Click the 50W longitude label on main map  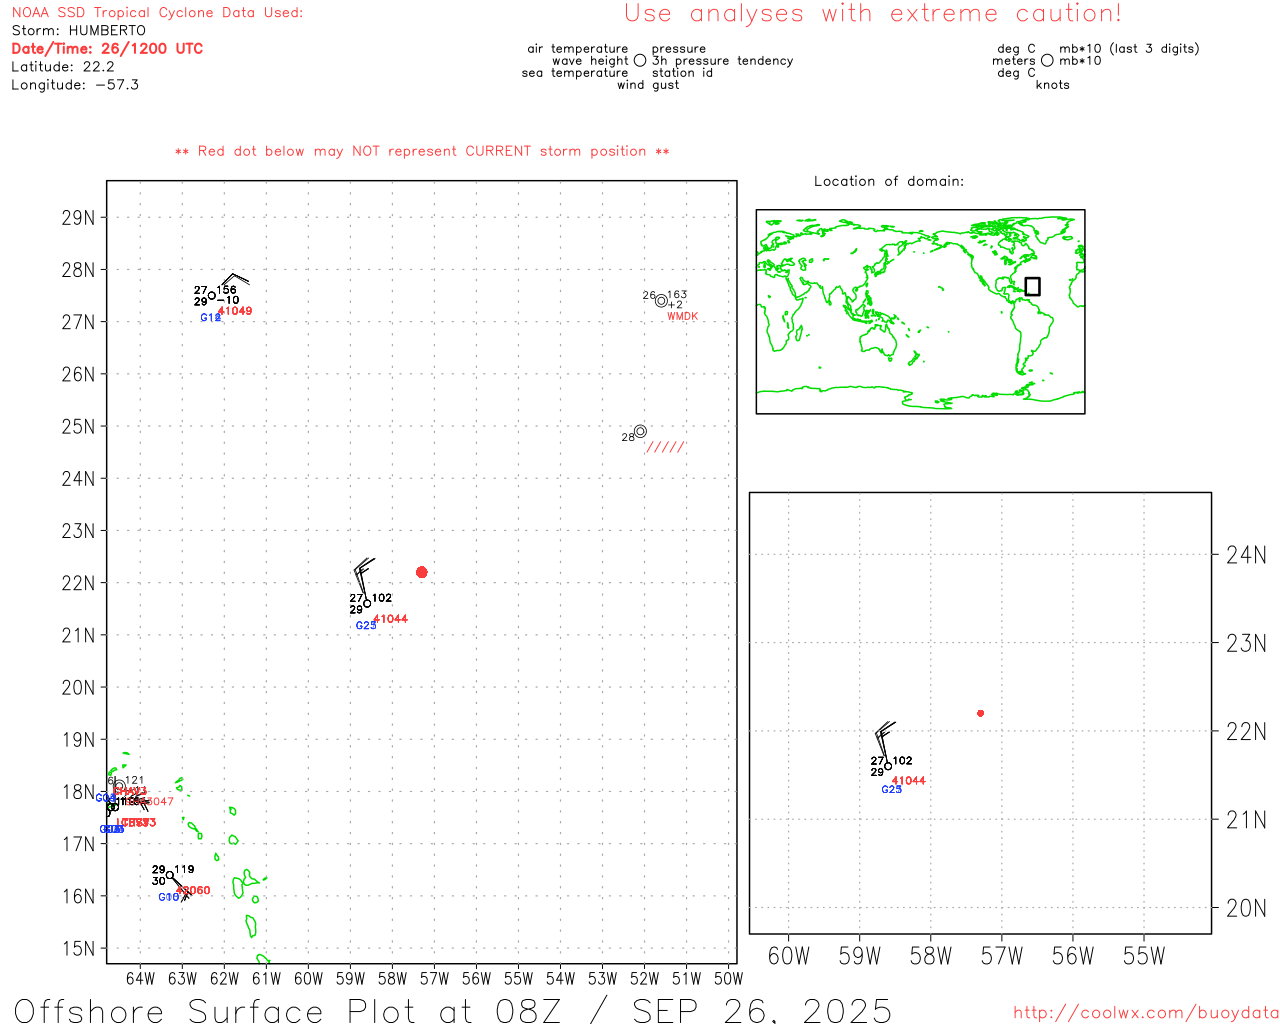[x=729, y=979]
